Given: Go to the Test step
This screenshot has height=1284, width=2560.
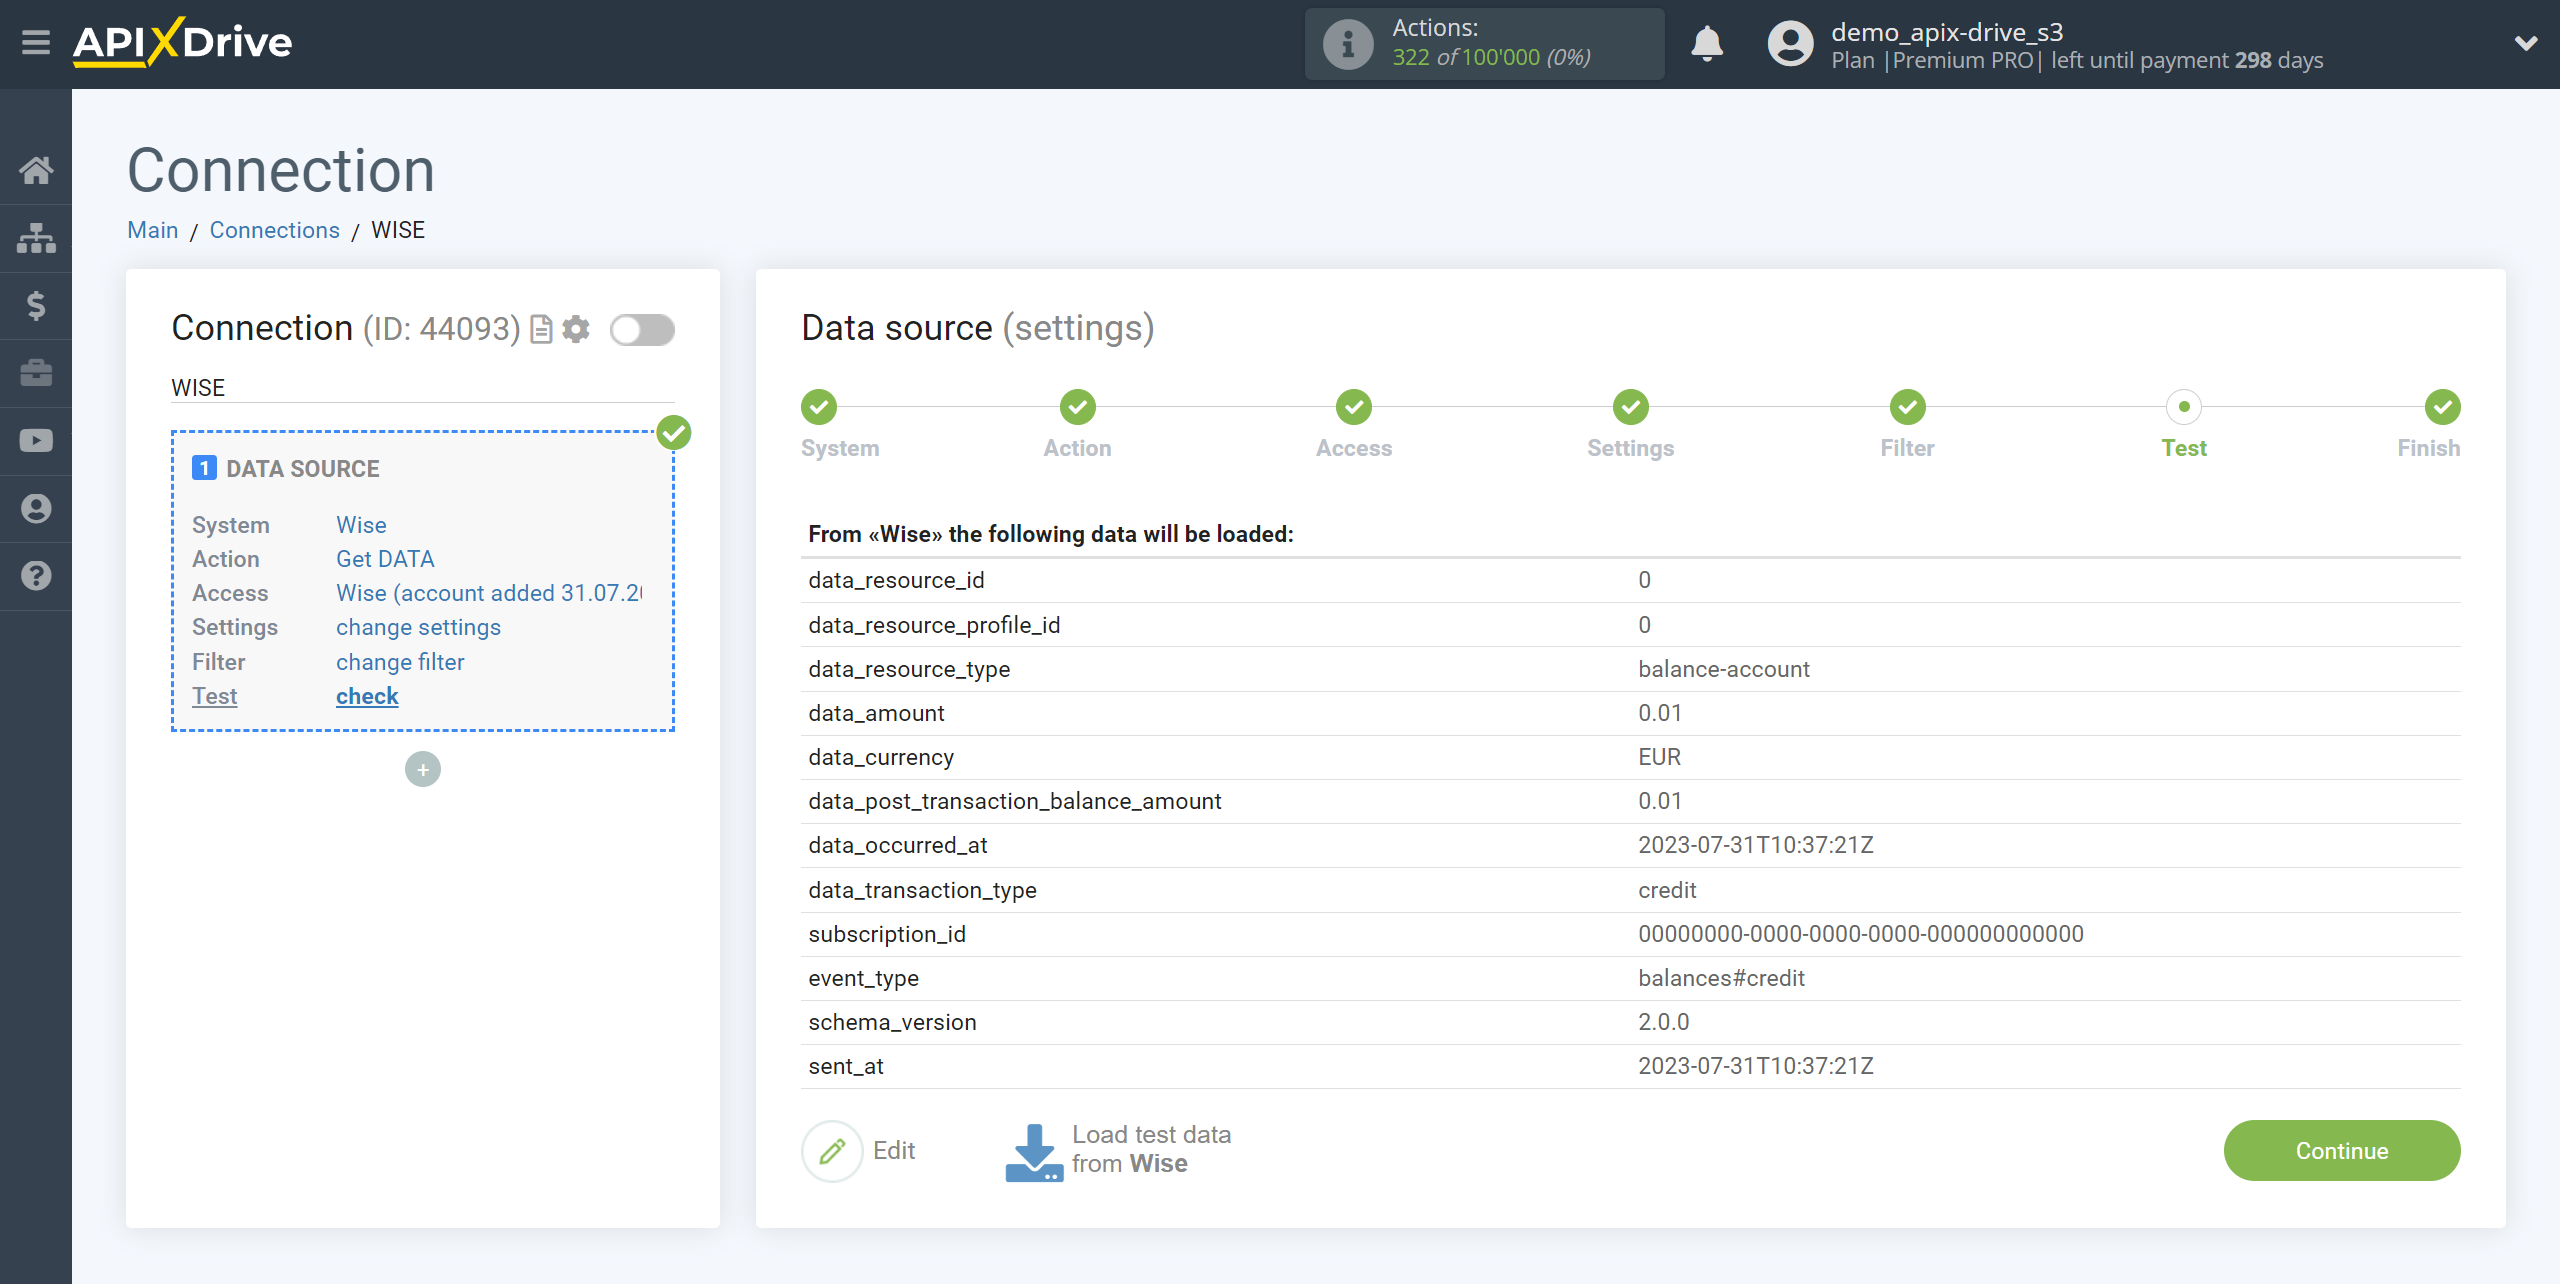Looking at the screenshot, I should pos(2184,407).
